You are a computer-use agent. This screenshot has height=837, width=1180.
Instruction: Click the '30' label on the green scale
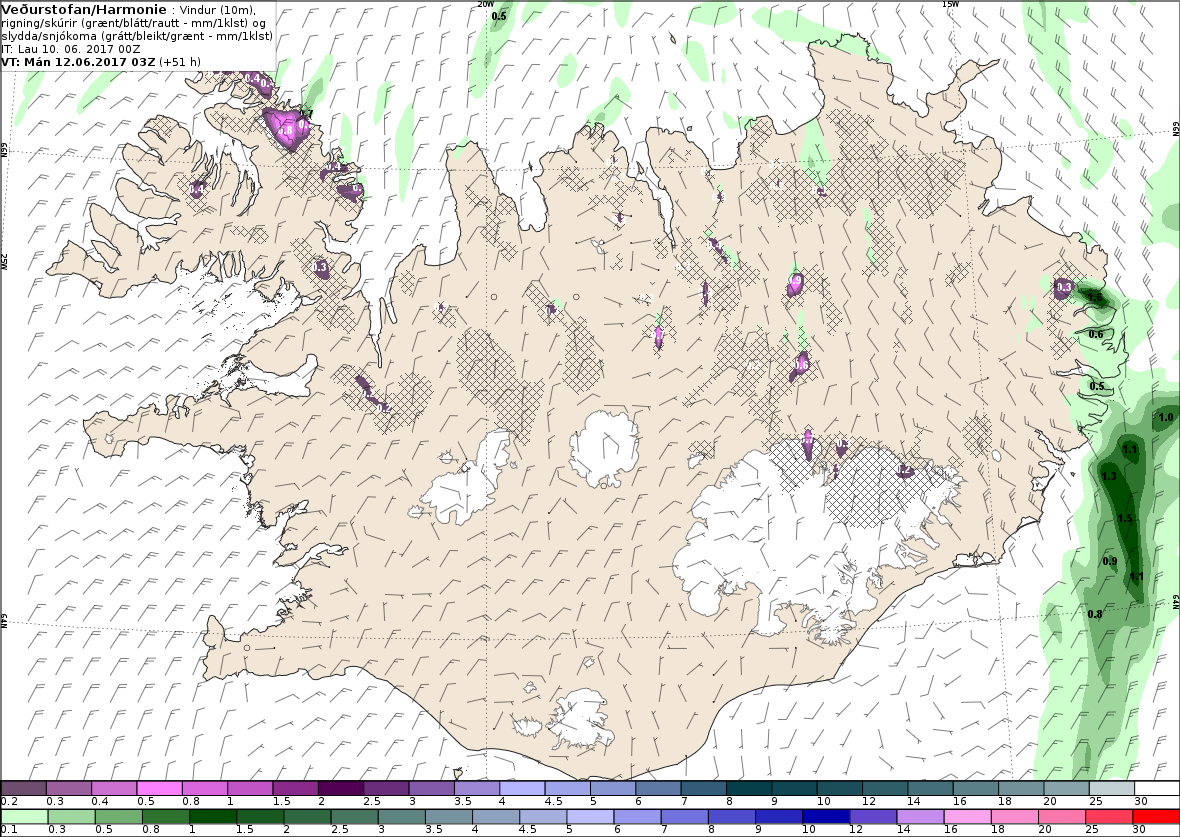click(1139, 829)
